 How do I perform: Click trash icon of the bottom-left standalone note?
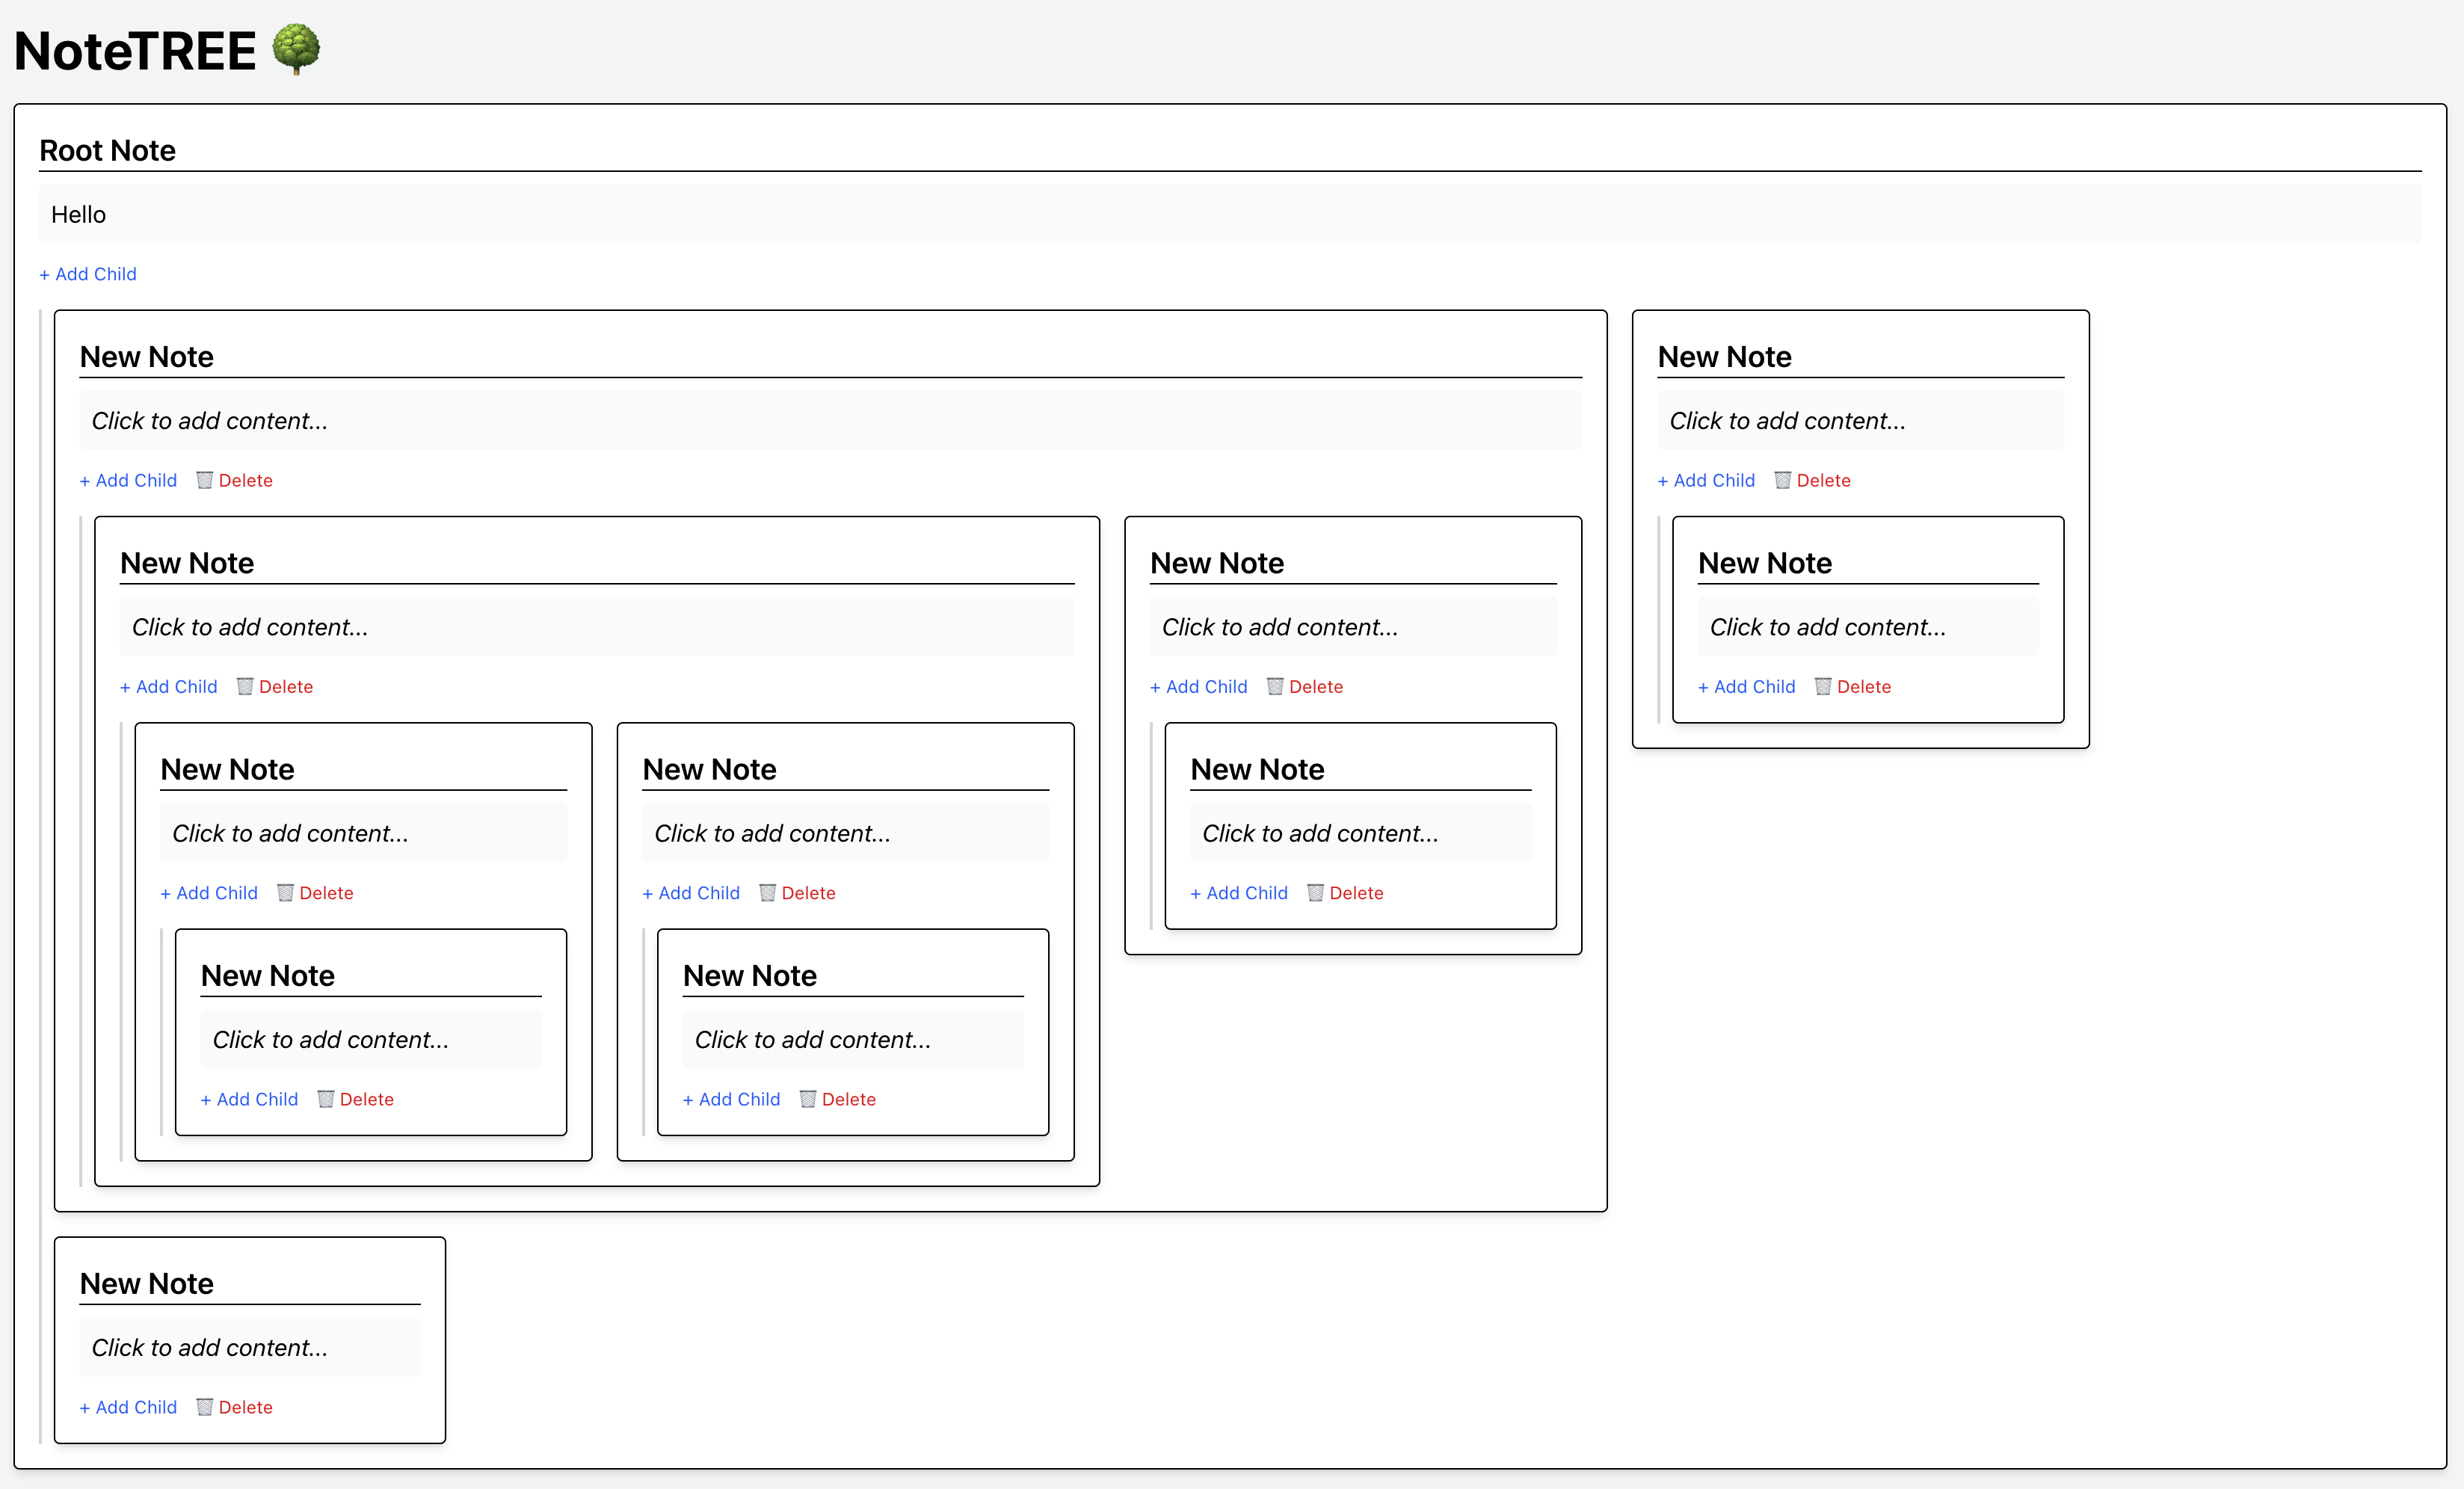pyautogui.click(x=205, y=1407)
